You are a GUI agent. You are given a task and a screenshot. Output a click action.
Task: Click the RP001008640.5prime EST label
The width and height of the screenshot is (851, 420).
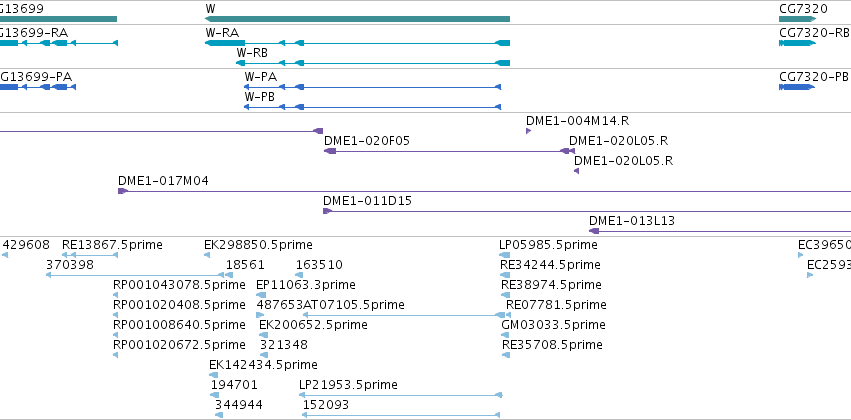(x=180, y=326)
